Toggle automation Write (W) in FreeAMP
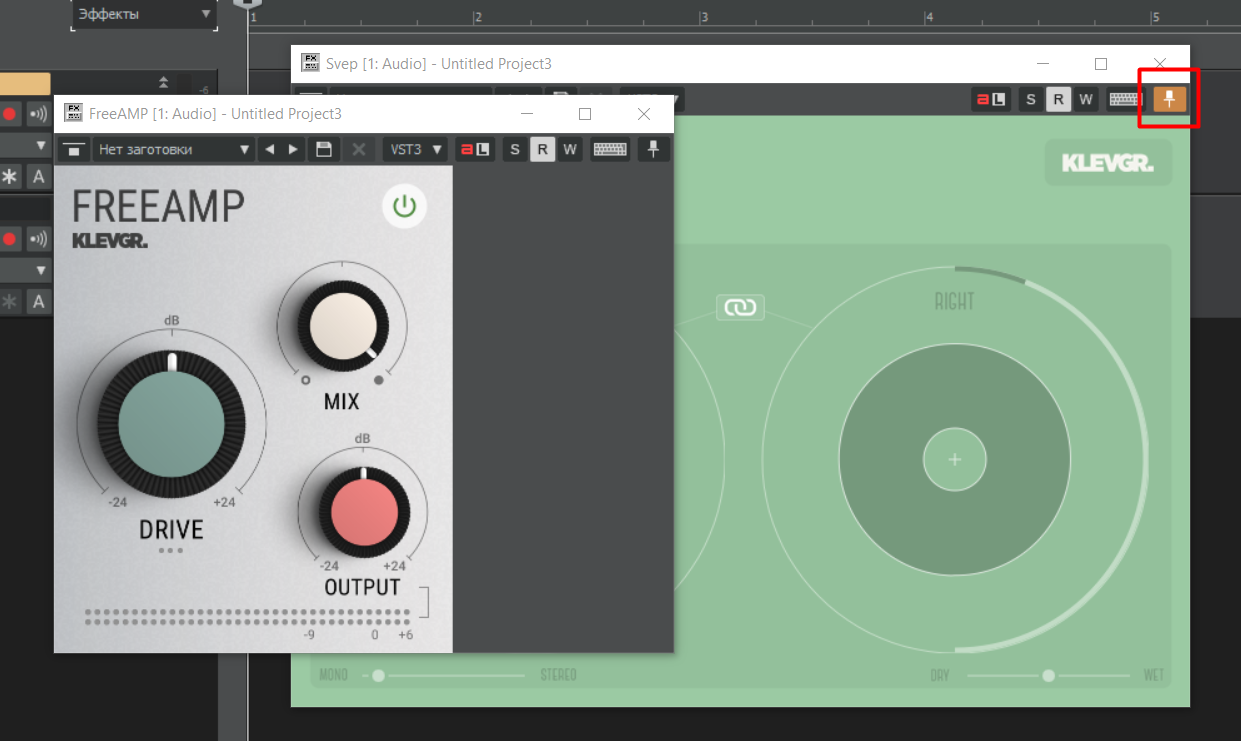This screenshot has width=1241, height=741. (x=569, y=150)
